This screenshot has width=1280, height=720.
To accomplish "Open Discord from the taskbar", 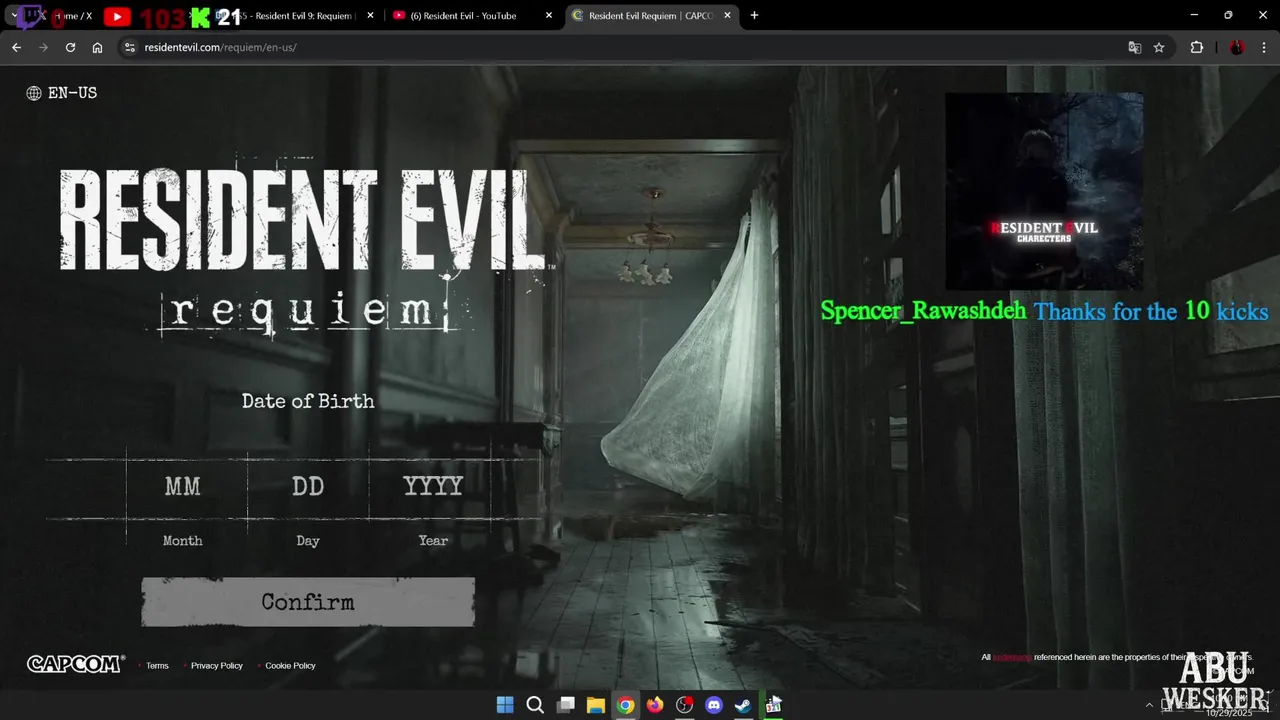I will click(x=714, y=705).
